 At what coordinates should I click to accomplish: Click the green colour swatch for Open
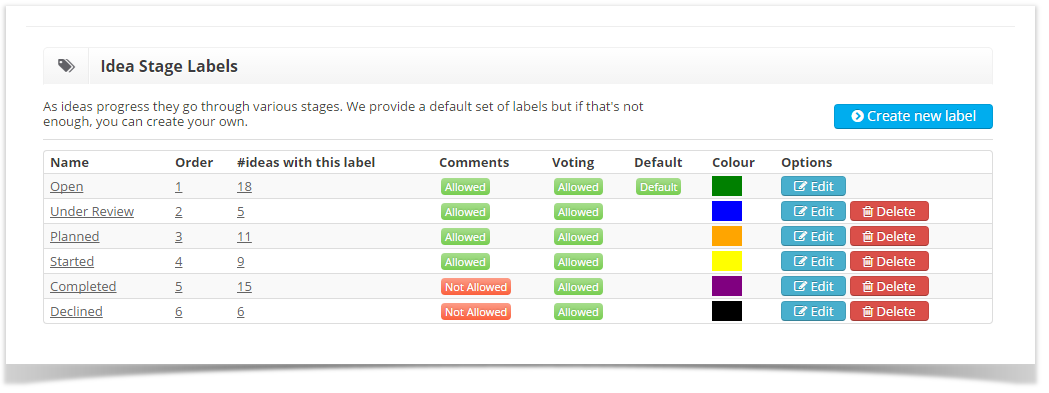coord(727,186)
